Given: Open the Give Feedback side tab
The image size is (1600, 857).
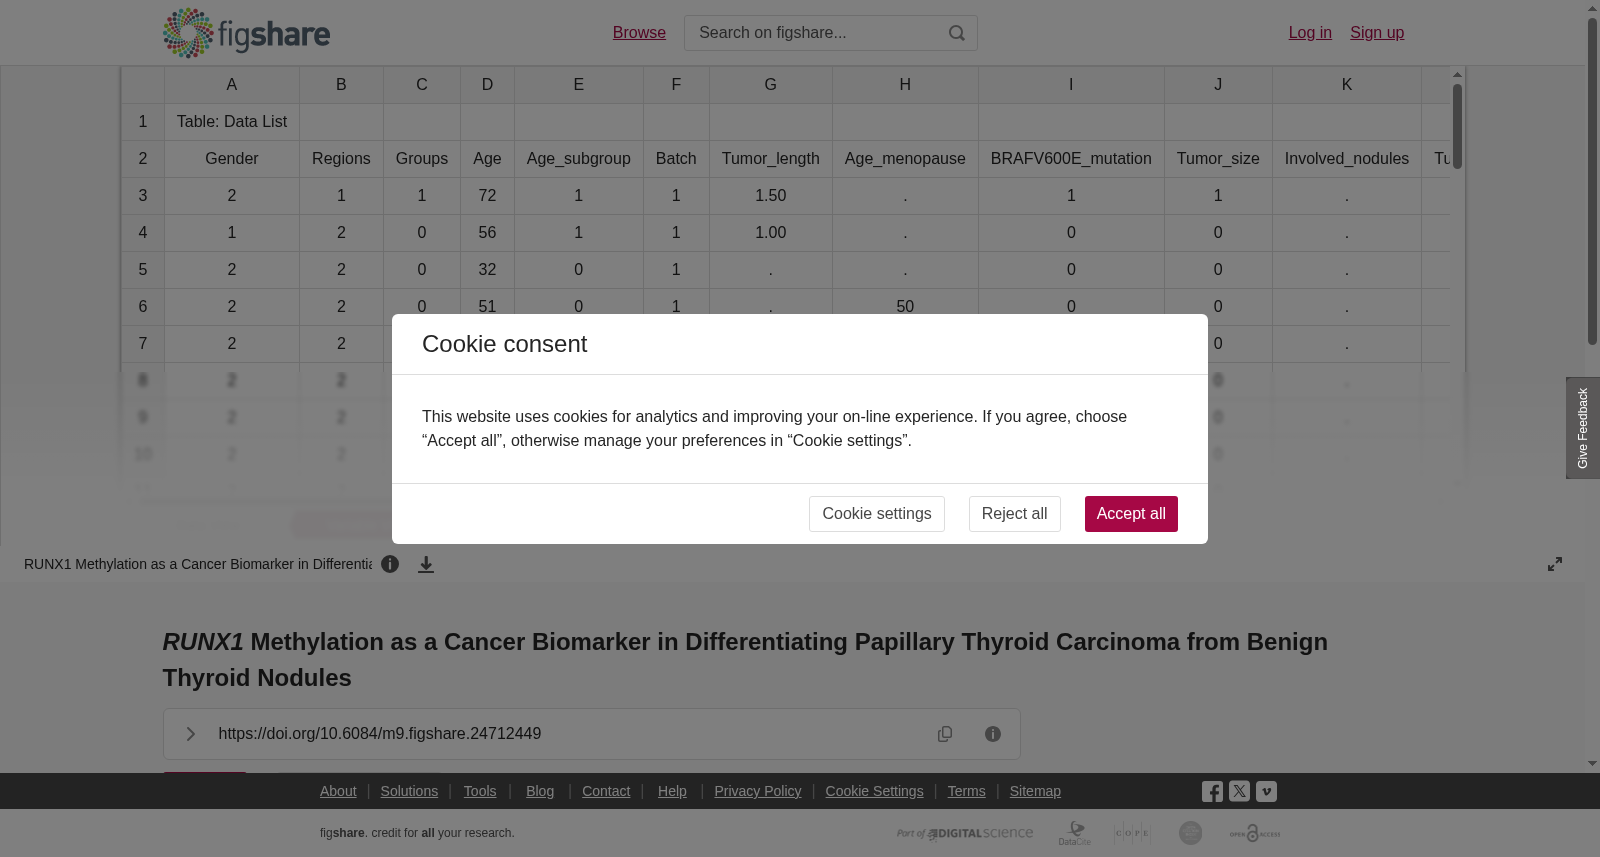Looking at the screenshot, I should click(x=1582, y=428).
